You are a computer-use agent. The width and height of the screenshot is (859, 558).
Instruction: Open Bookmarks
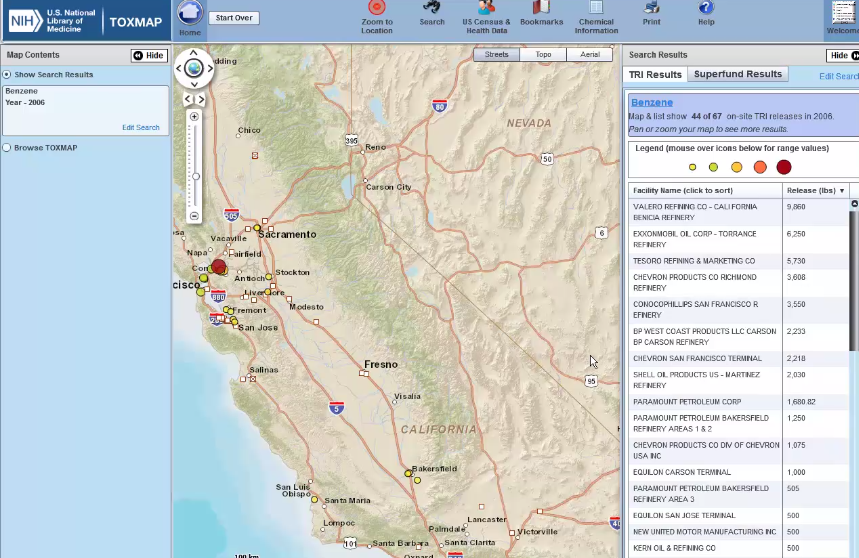coord(541,14)
